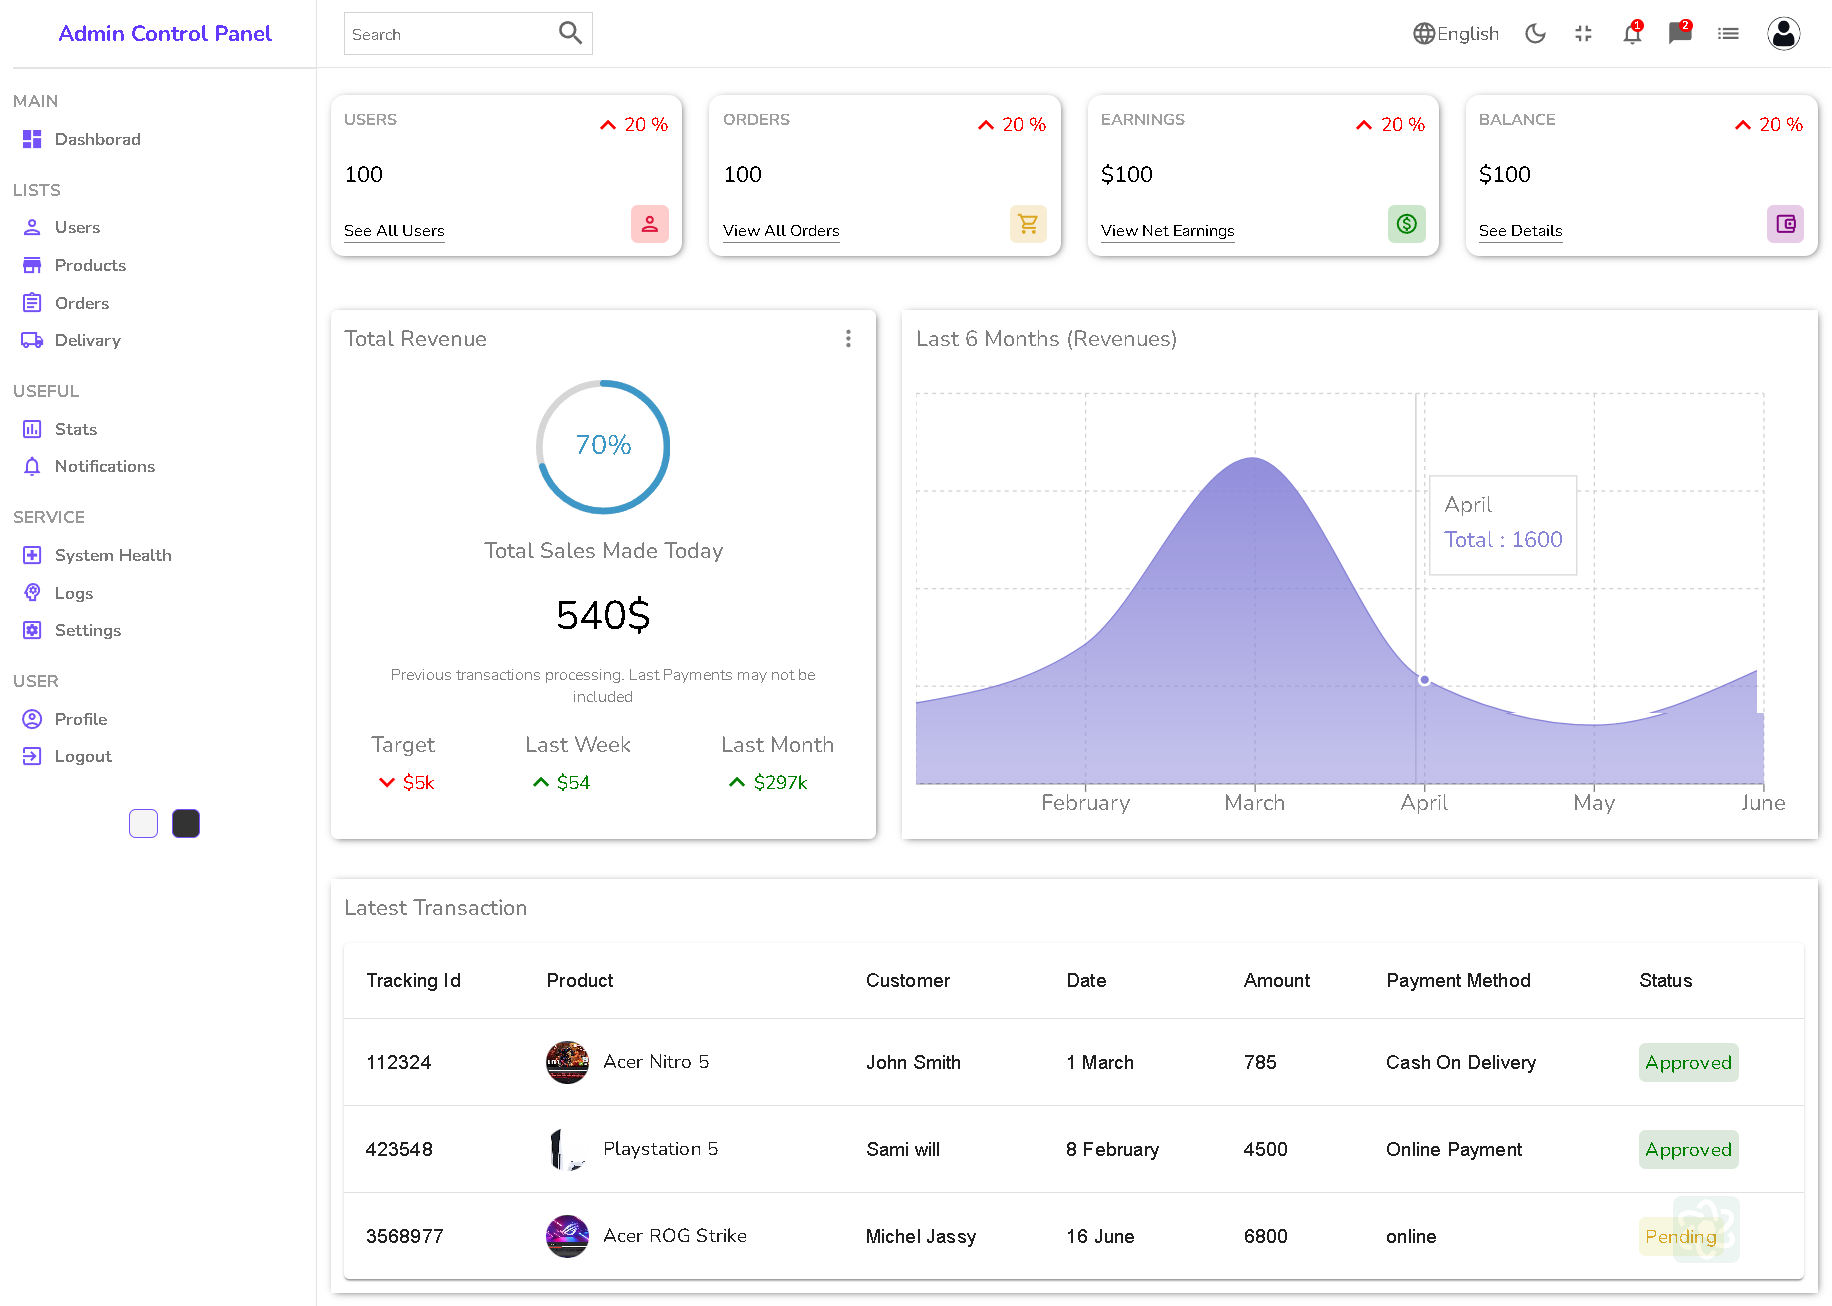Open notifications bell in top bar
The height and width of the screenshot is (1306, 1832).
click(x=1632, y=33)
